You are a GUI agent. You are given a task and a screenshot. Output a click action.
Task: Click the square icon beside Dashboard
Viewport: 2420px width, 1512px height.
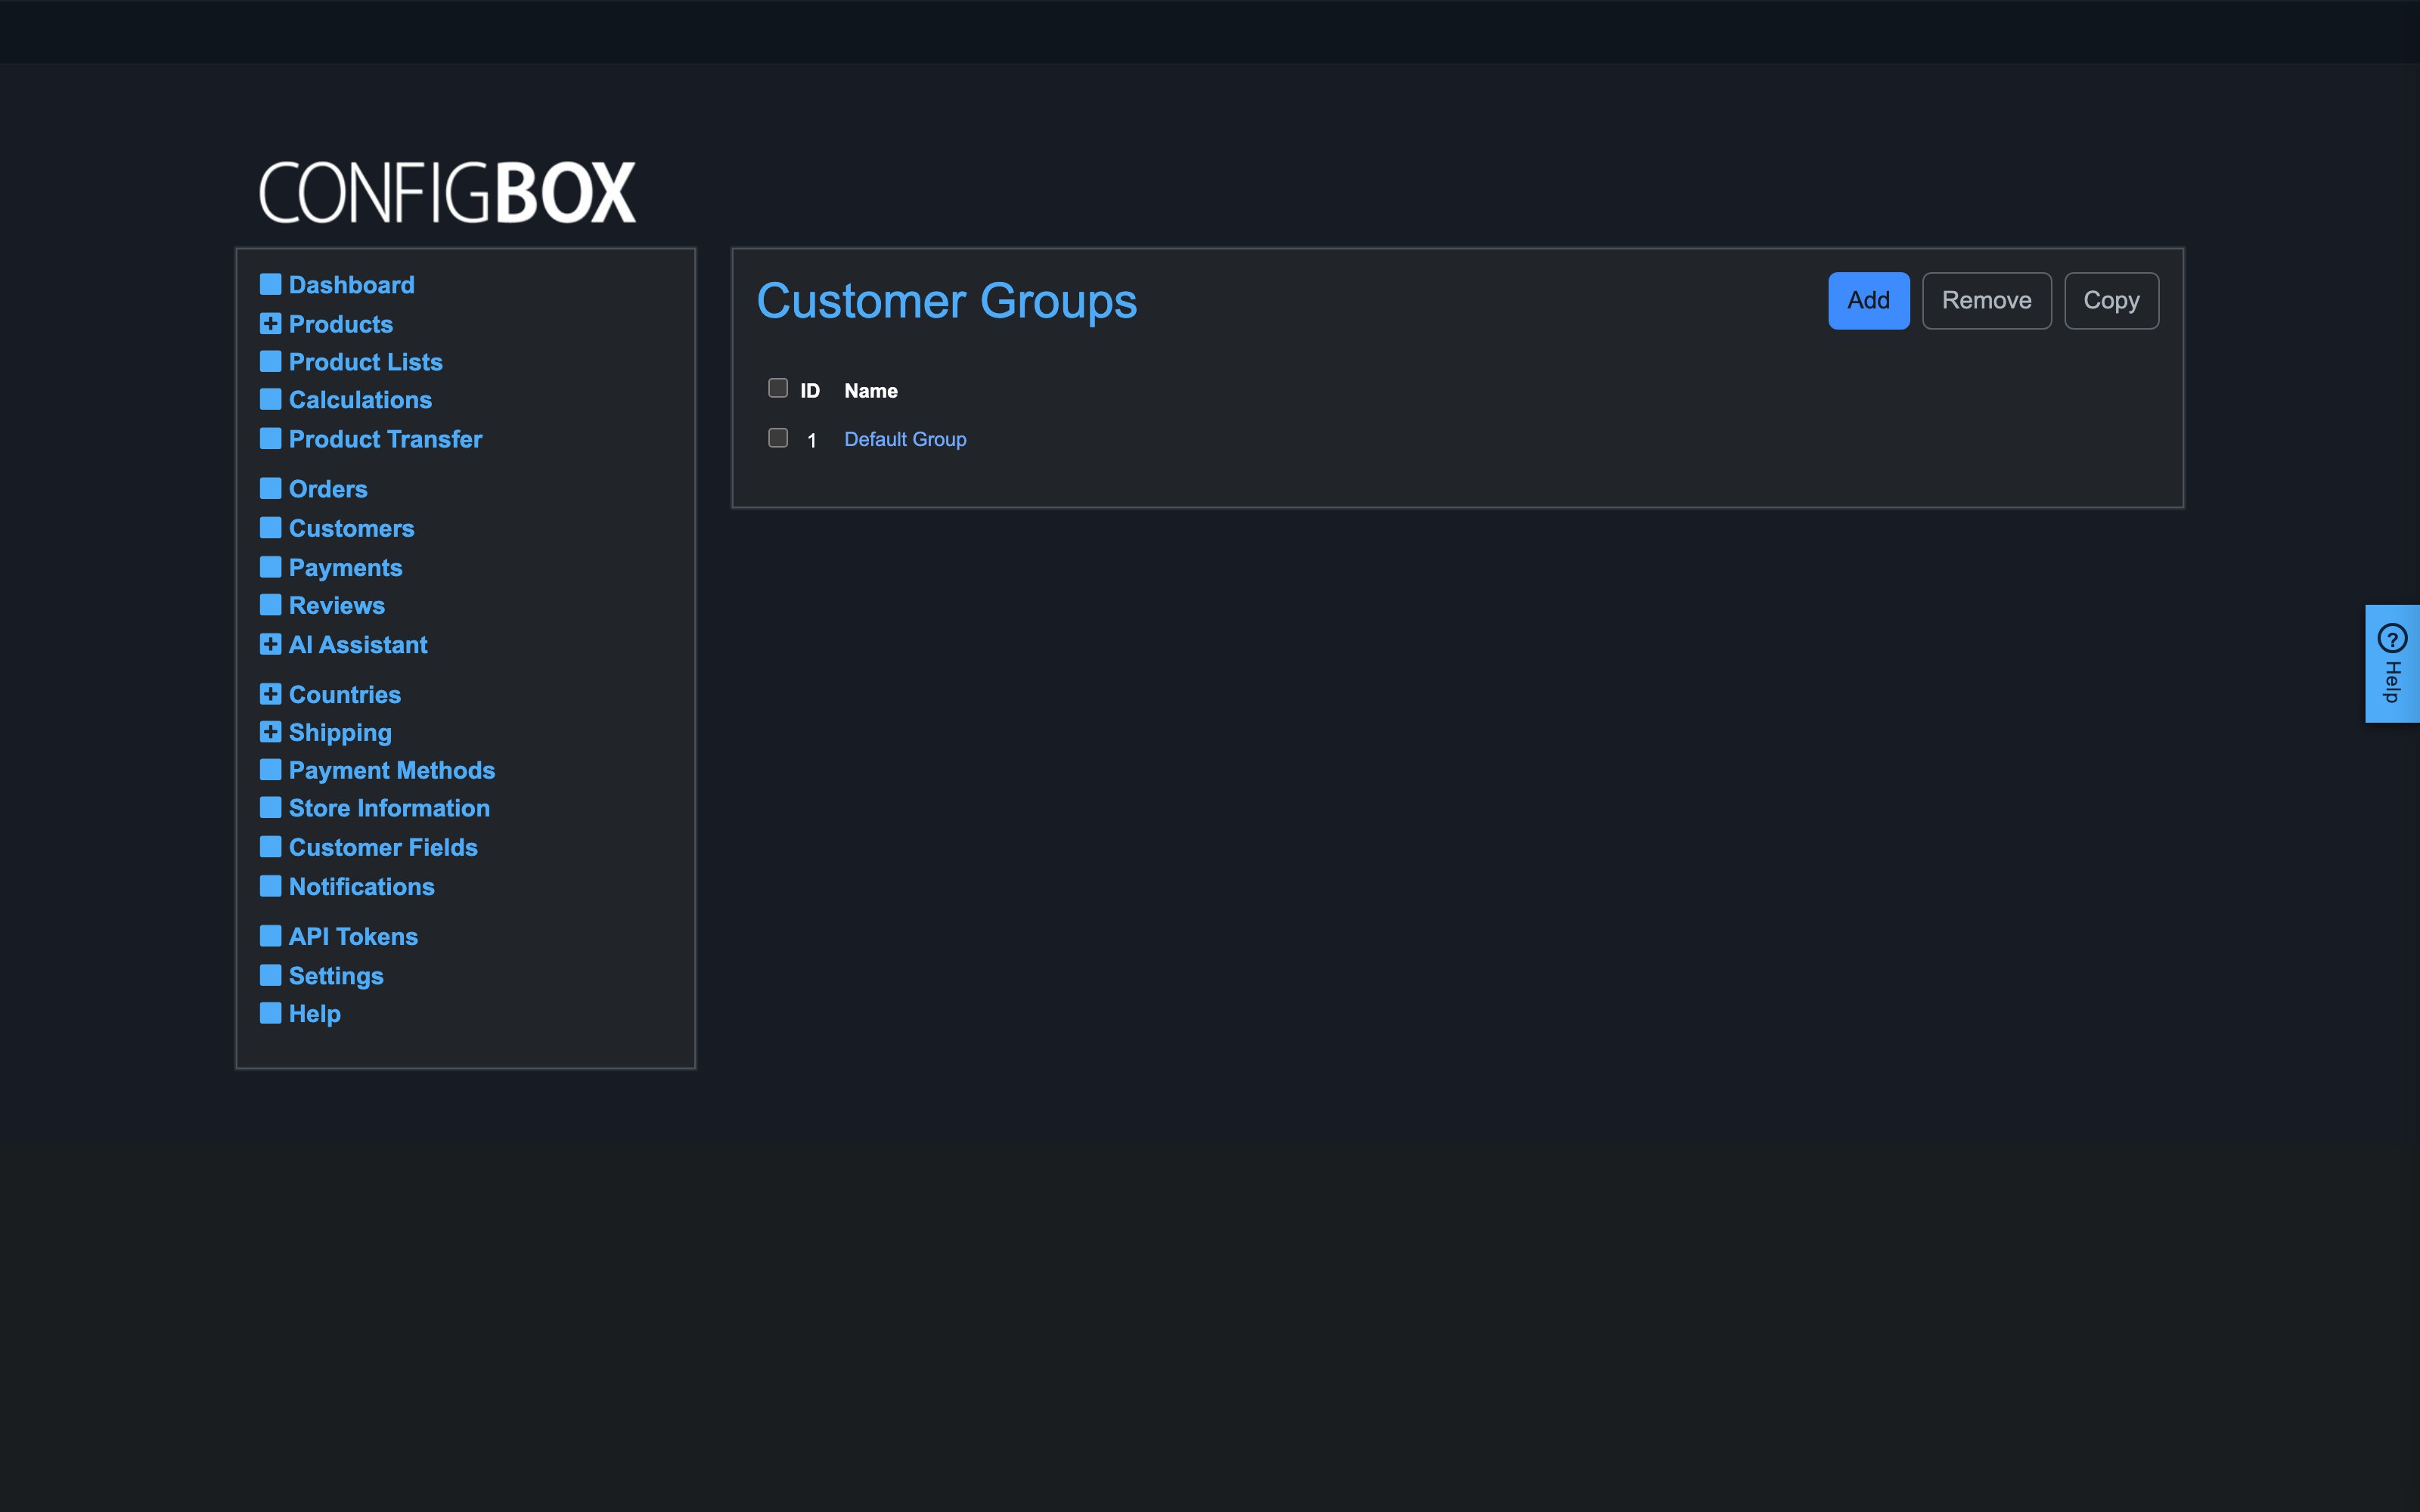(x=270, y=284)
